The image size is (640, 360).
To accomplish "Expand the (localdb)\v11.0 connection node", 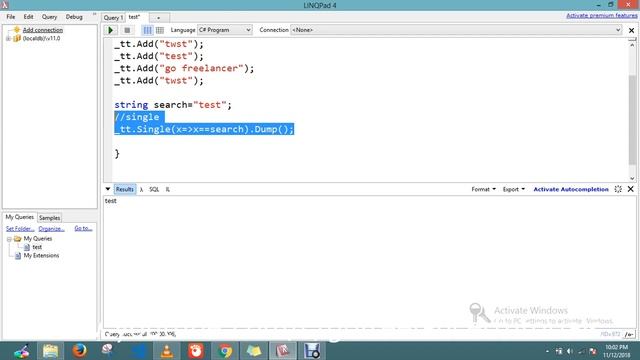I will tap(8, 39).
